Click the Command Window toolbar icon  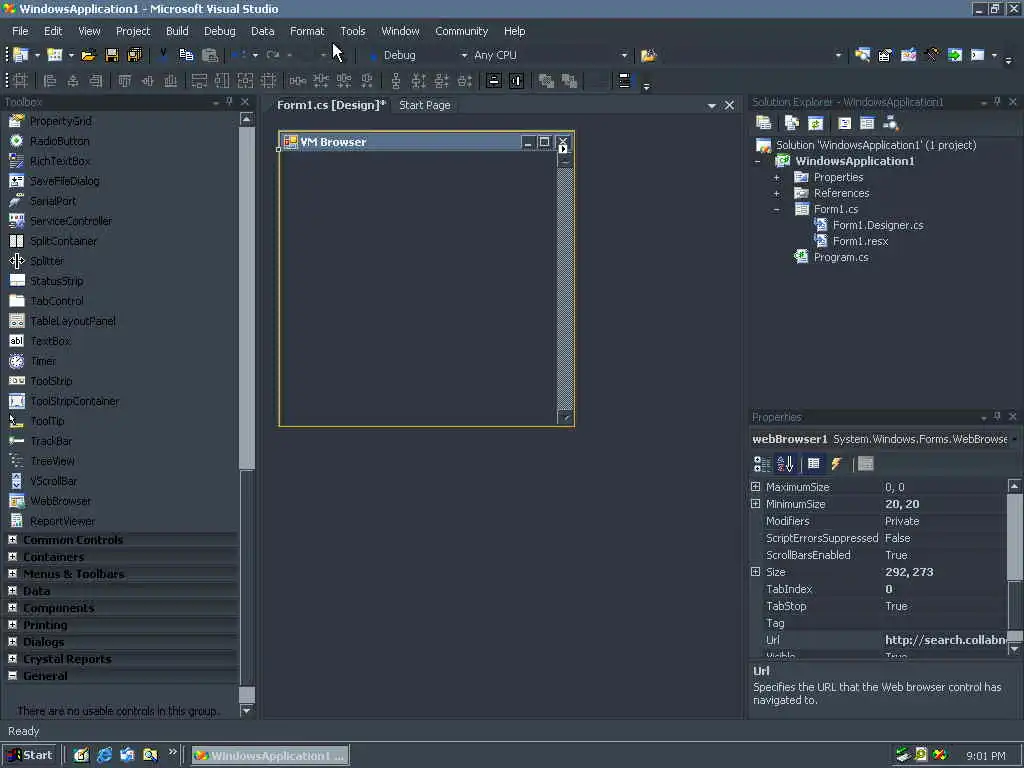click(x=978, y=56)
